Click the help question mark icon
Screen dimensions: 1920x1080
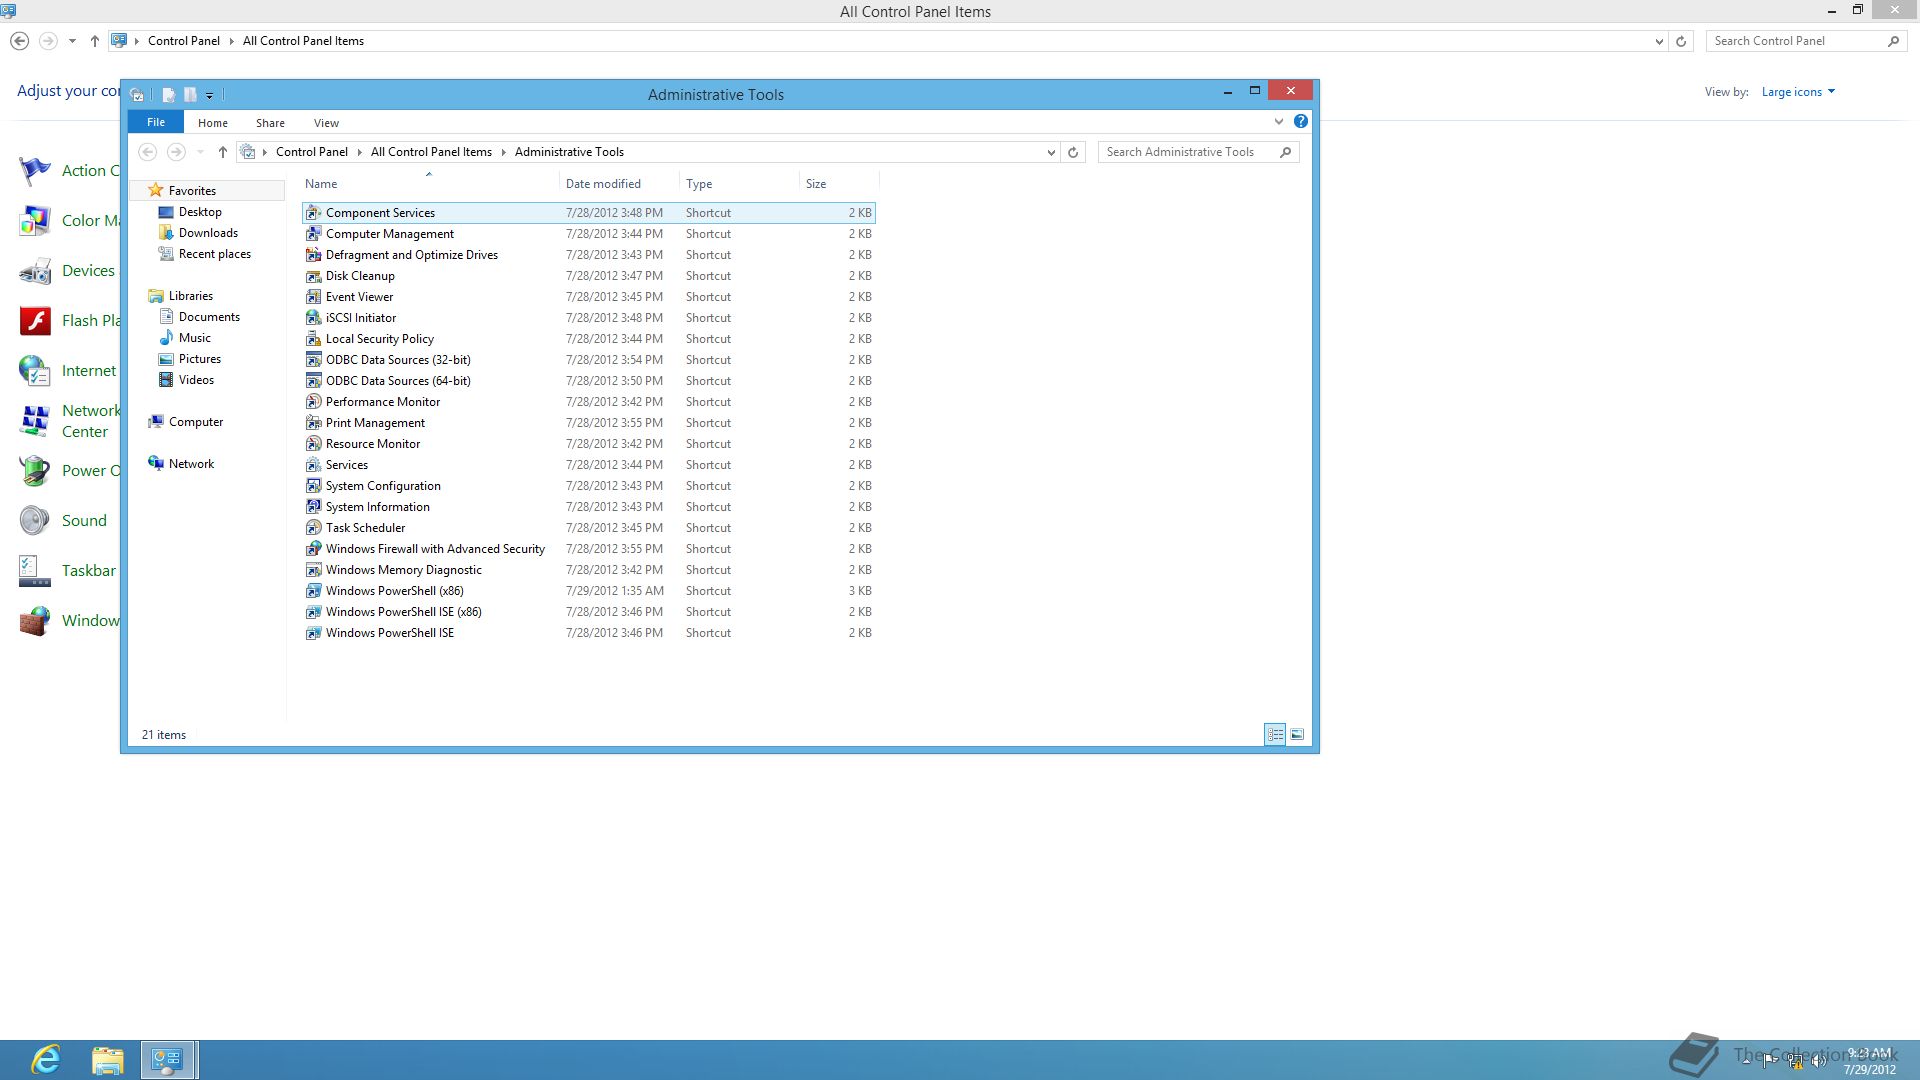tap(1300, 121)
